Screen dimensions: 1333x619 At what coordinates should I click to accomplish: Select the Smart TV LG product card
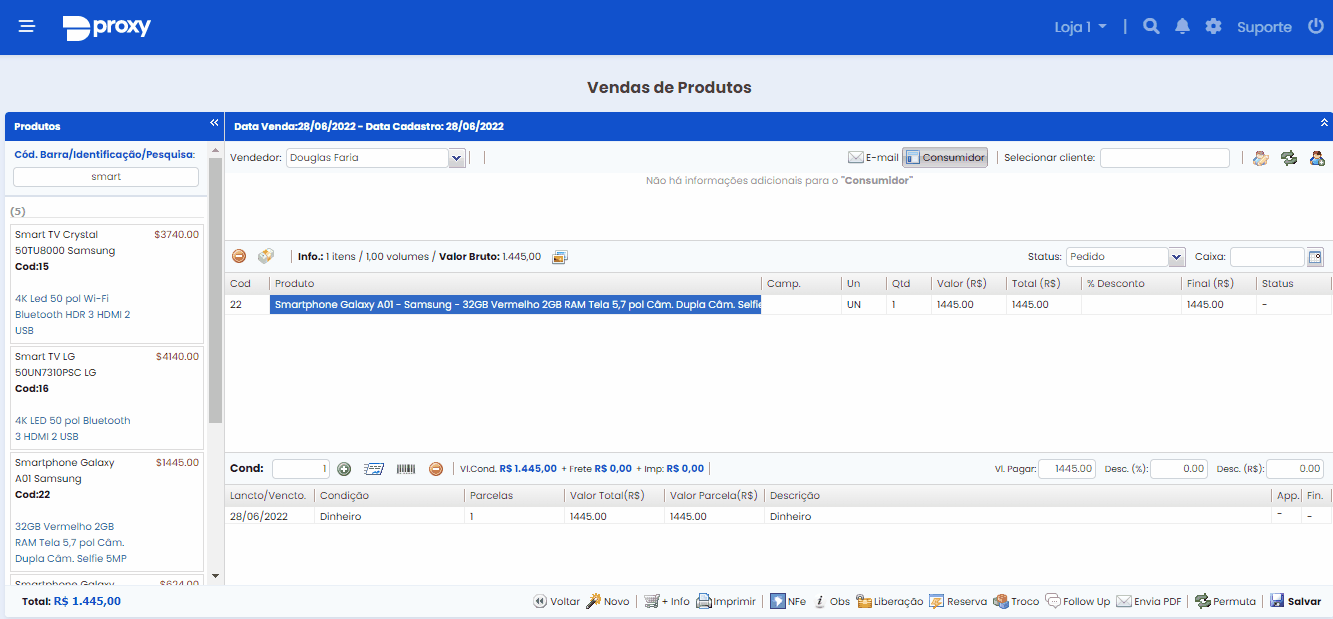107,398
